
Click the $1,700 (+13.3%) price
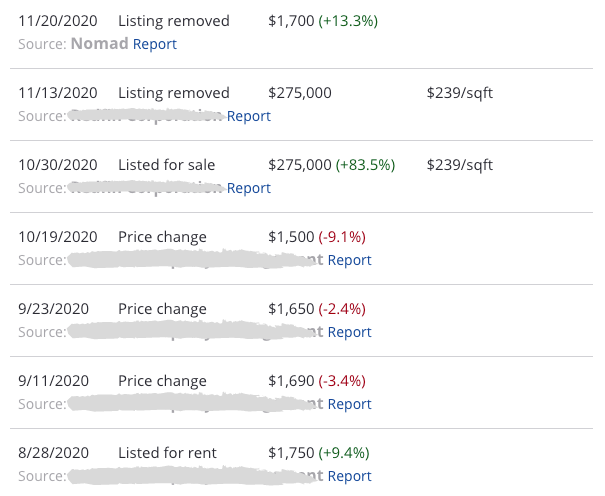pos(323,21)
